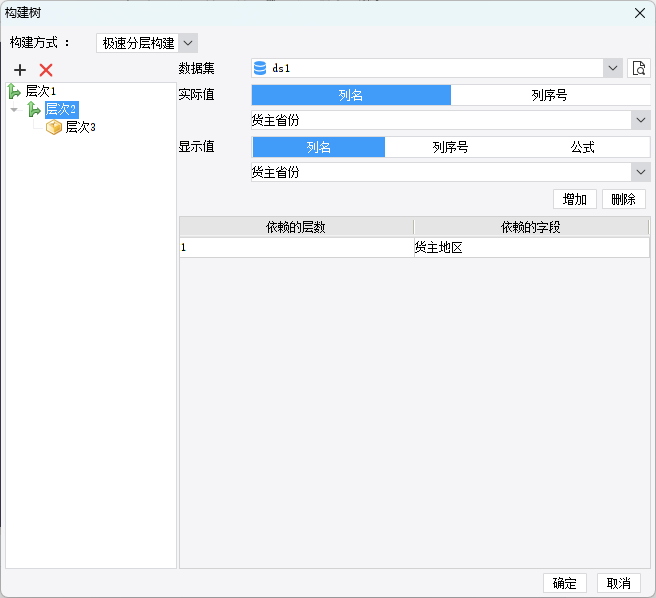Click the 依赖的层数 column header

point(296,227)
